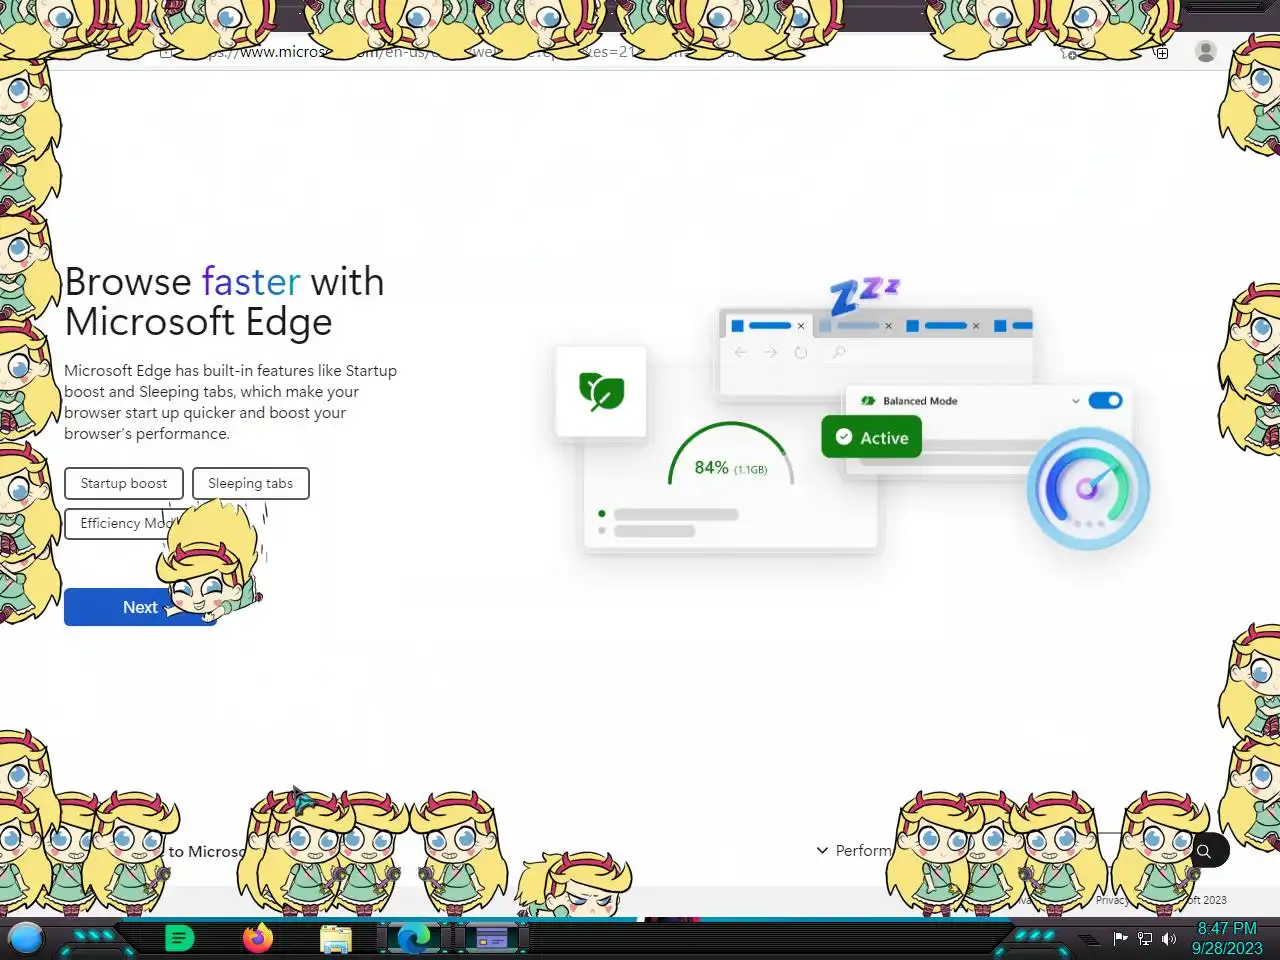Open the Windows Start orb
This screenshot has width=1280, height=960.
pos(26,939)
